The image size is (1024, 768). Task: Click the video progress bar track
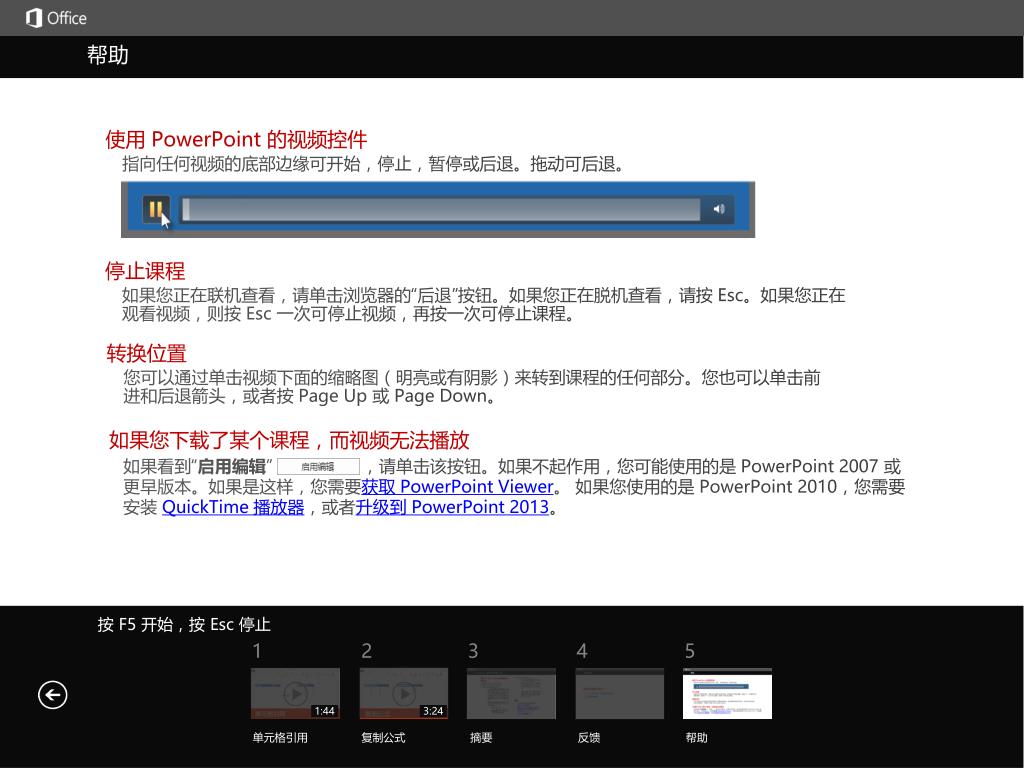coord(441,210)
